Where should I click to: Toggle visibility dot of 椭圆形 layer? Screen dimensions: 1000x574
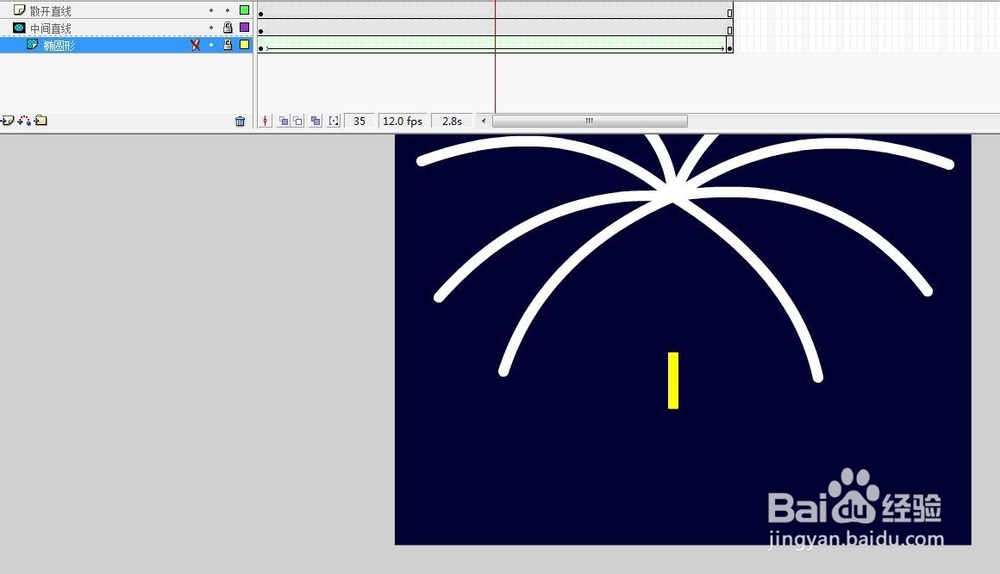[211, 45]
